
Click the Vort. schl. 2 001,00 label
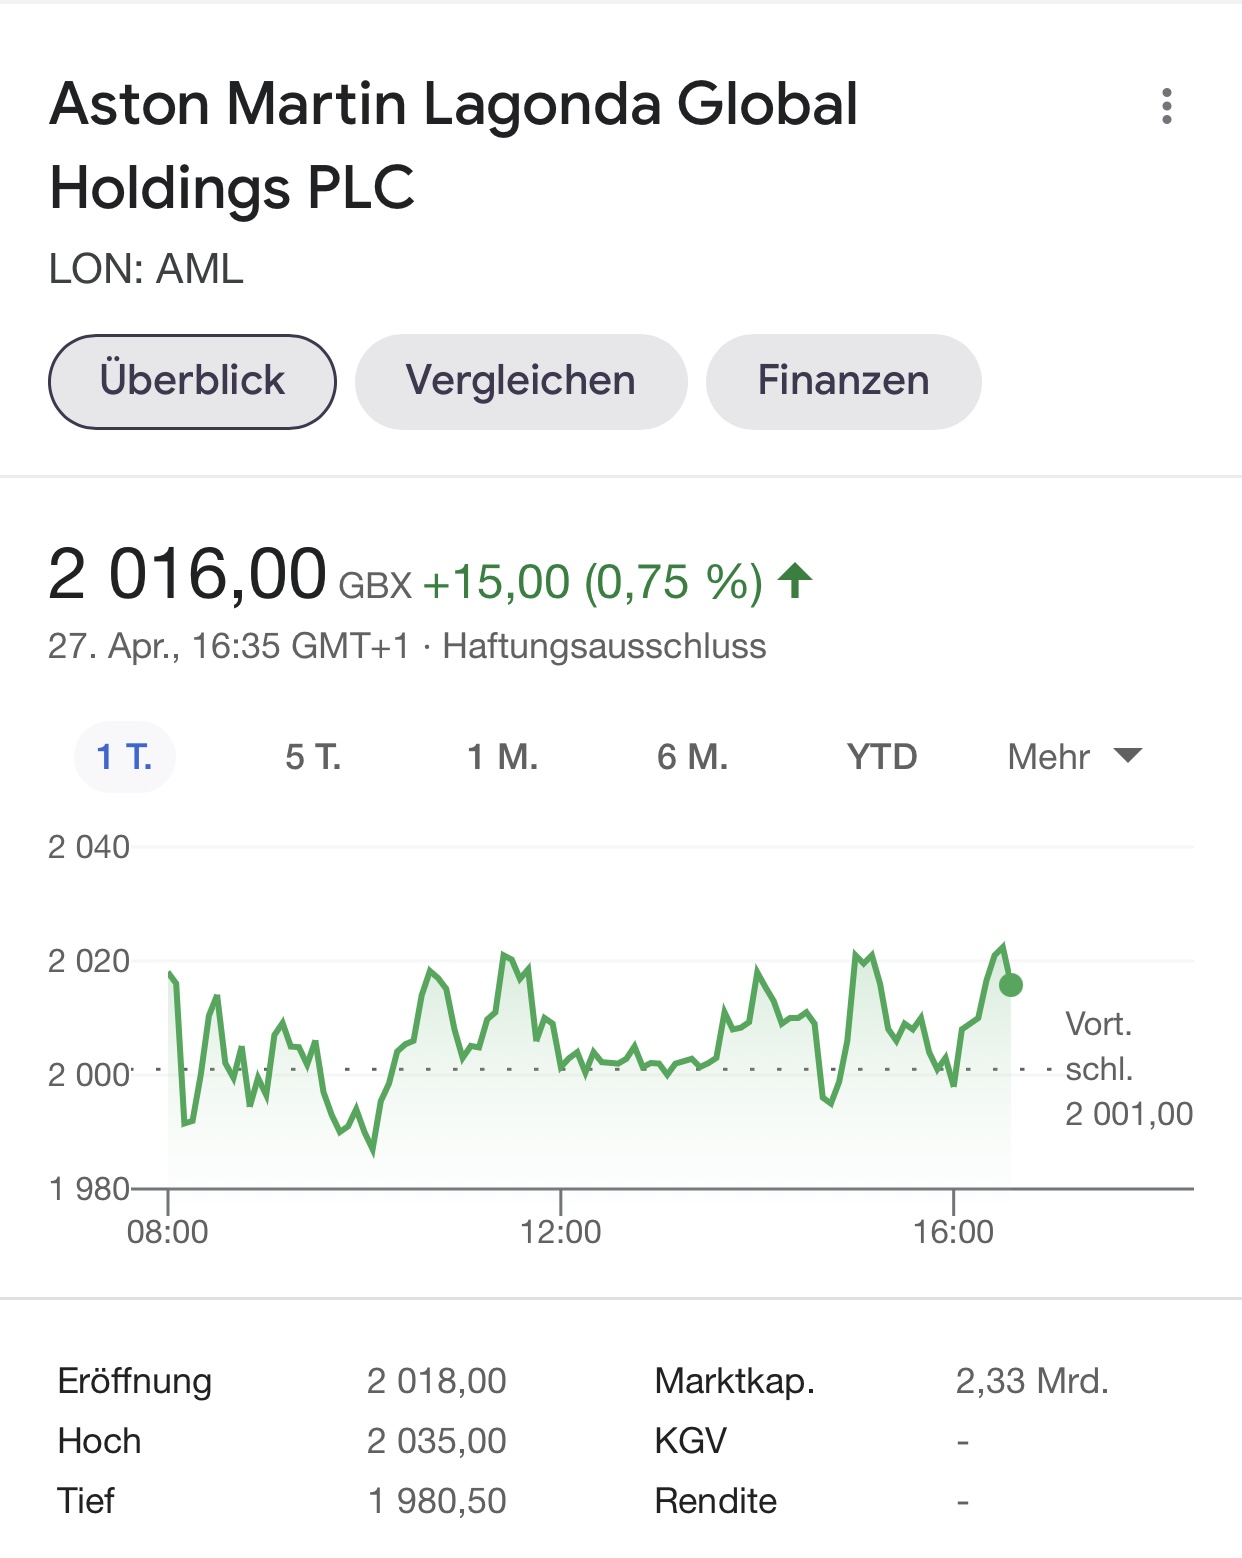coord(1129,1069)
